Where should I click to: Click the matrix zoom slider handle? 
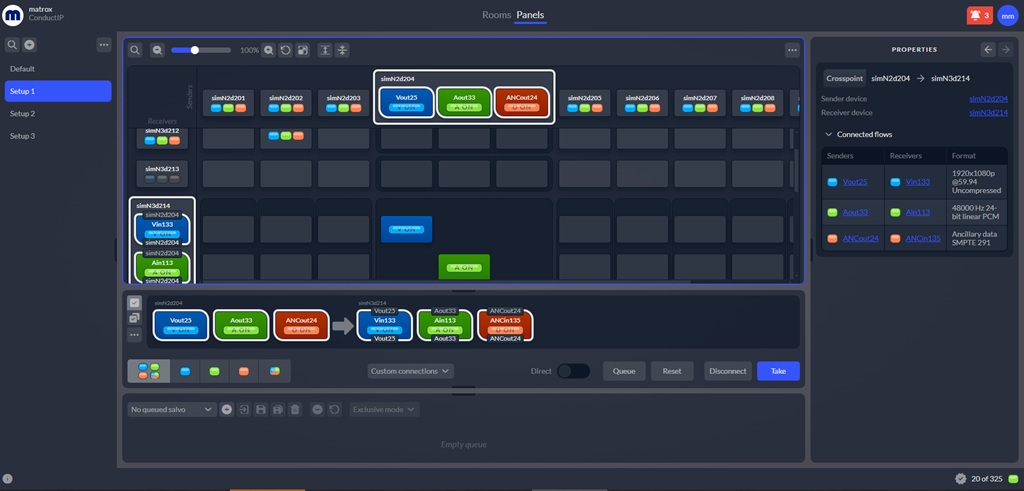195,50
